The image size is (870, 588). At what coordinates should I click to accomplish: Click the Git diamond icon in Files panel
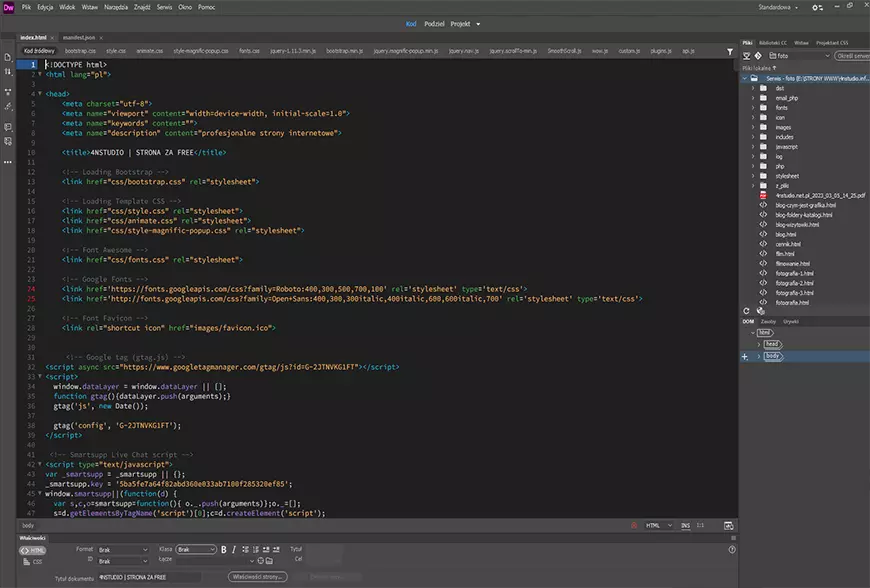pos(758,55)
